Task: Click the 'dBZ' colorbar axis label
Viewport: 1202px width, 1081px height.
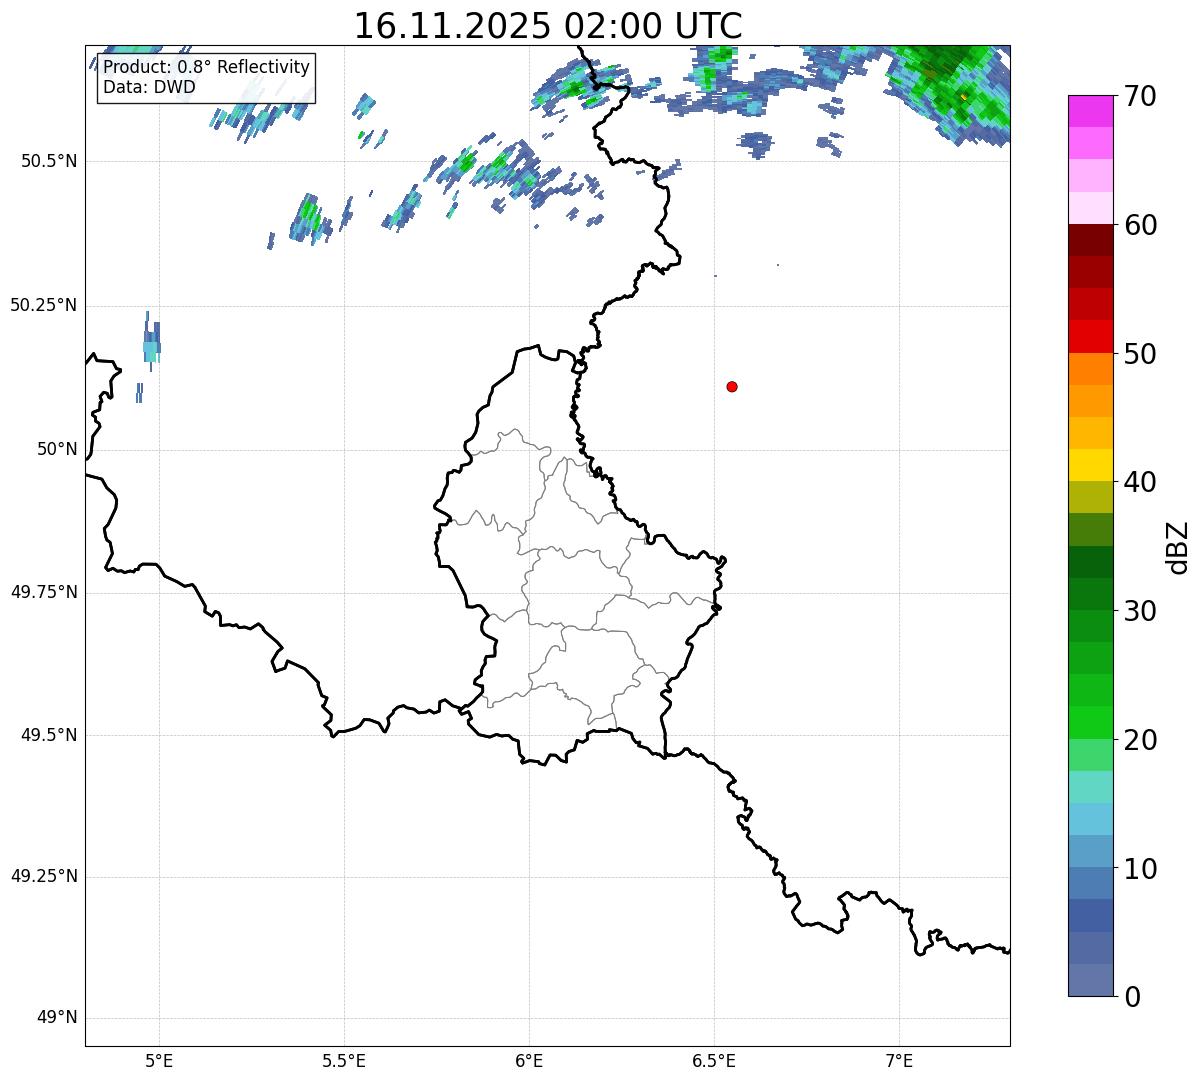Action: (x=1178, y=547)
